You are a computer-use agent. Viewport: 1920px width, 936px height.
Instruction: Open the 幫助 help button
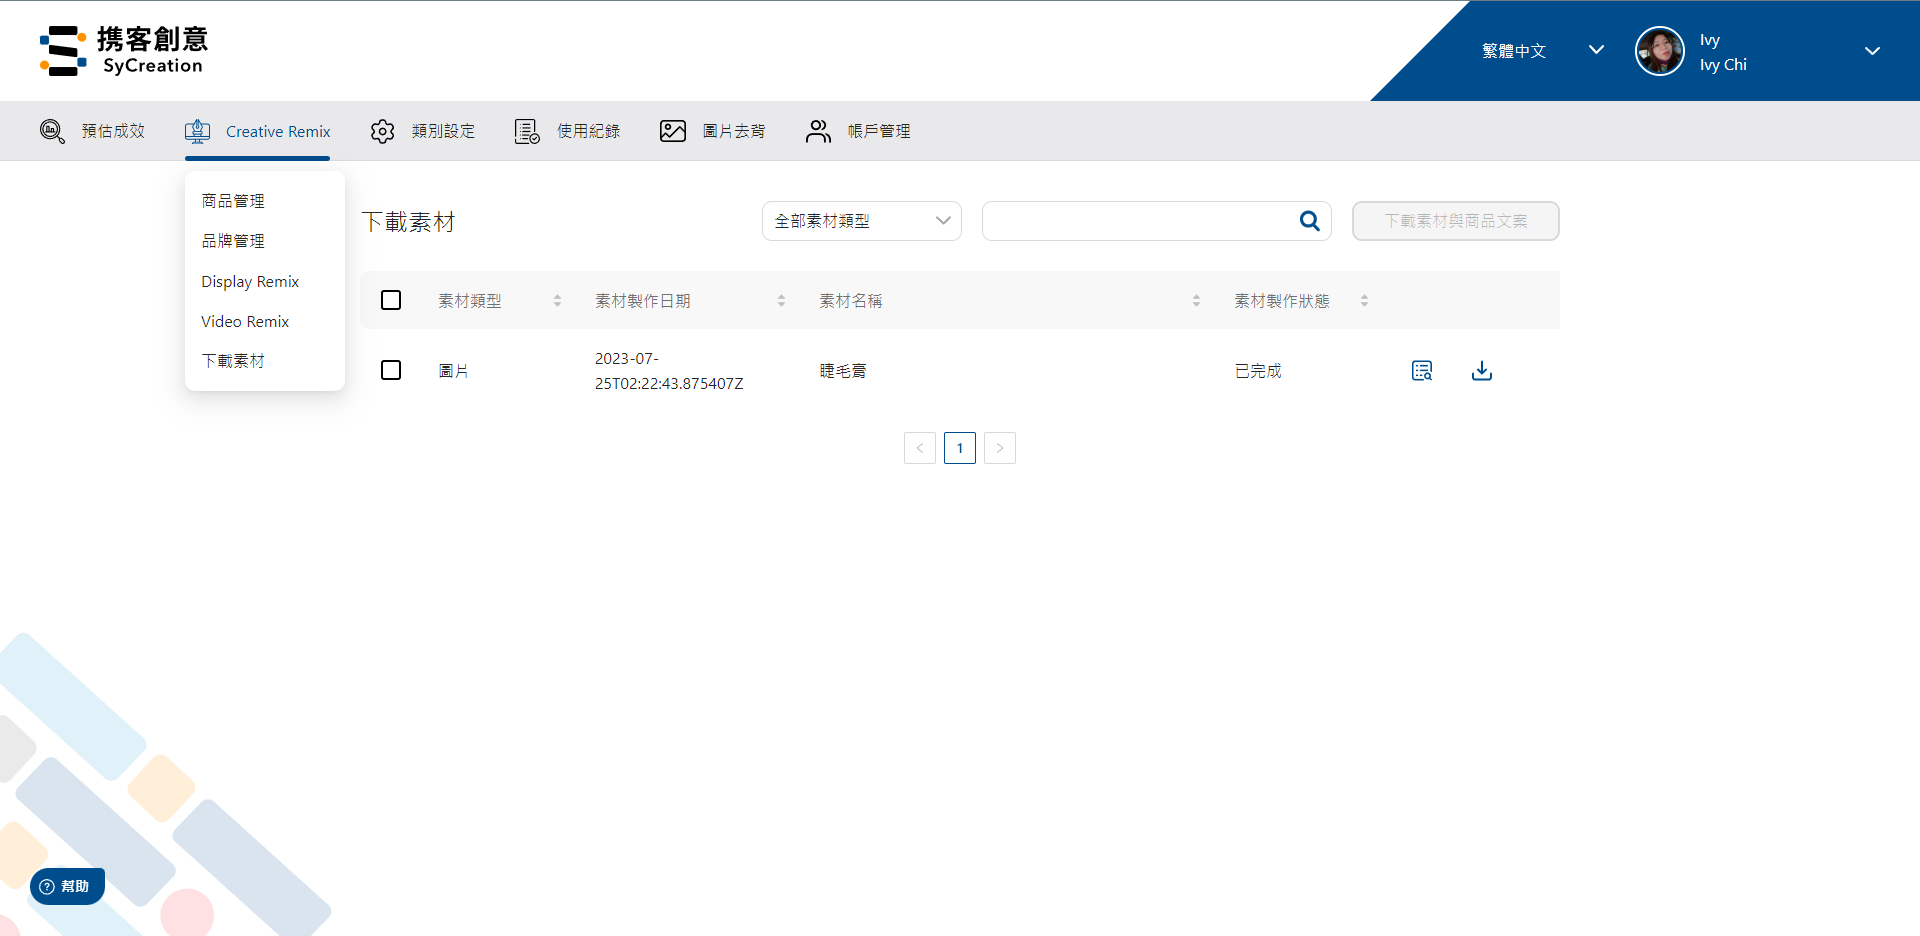coord(67,886)
